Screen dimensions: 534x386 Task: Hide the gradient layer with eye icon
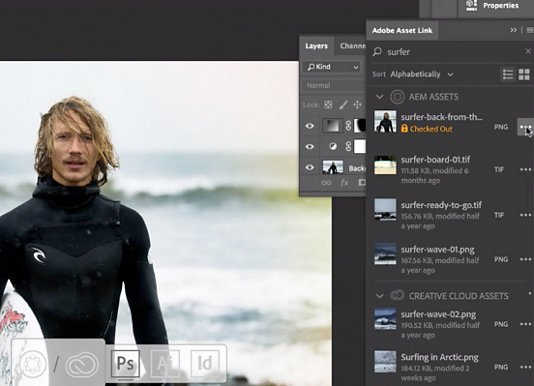[310, 126]
